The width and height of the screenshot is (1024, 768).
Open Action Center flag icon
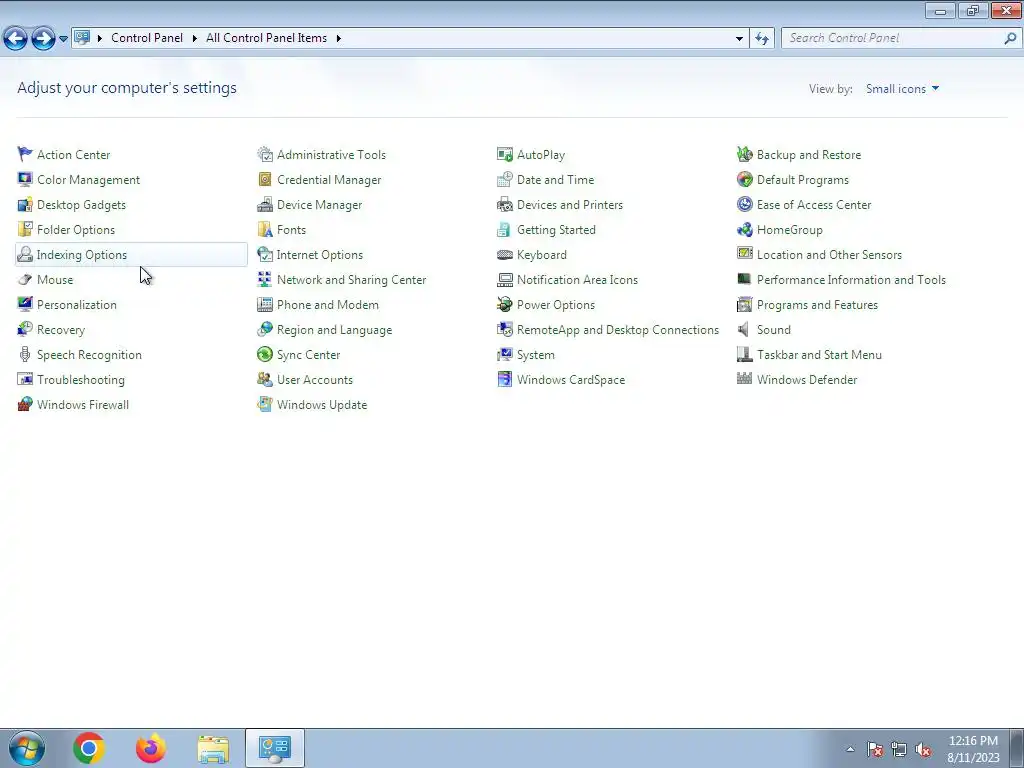(25, 154)
